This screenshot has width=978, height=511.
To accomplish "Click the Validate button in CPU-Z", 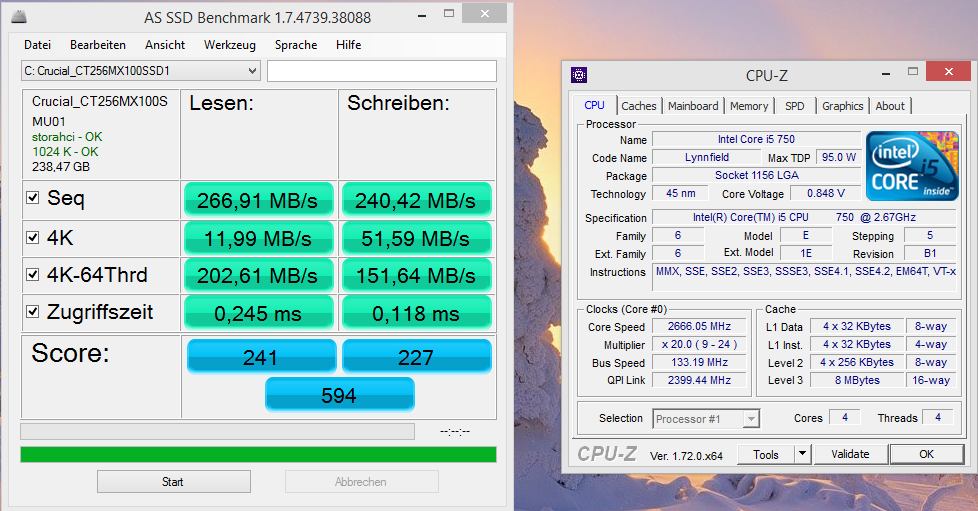I will pos(850,454).
